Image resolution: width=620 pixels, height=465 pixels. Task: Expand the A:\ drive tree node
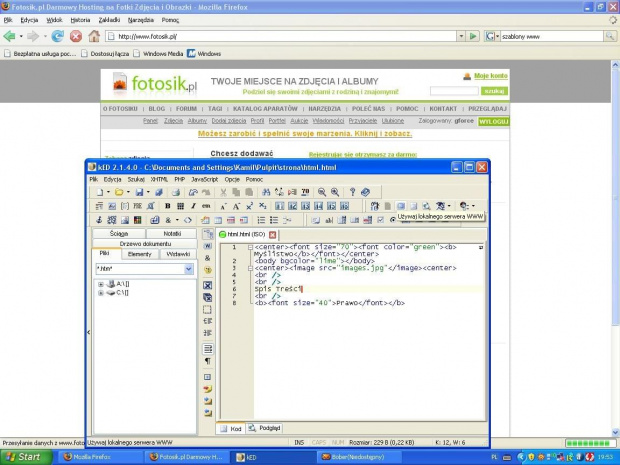point(101,284)
